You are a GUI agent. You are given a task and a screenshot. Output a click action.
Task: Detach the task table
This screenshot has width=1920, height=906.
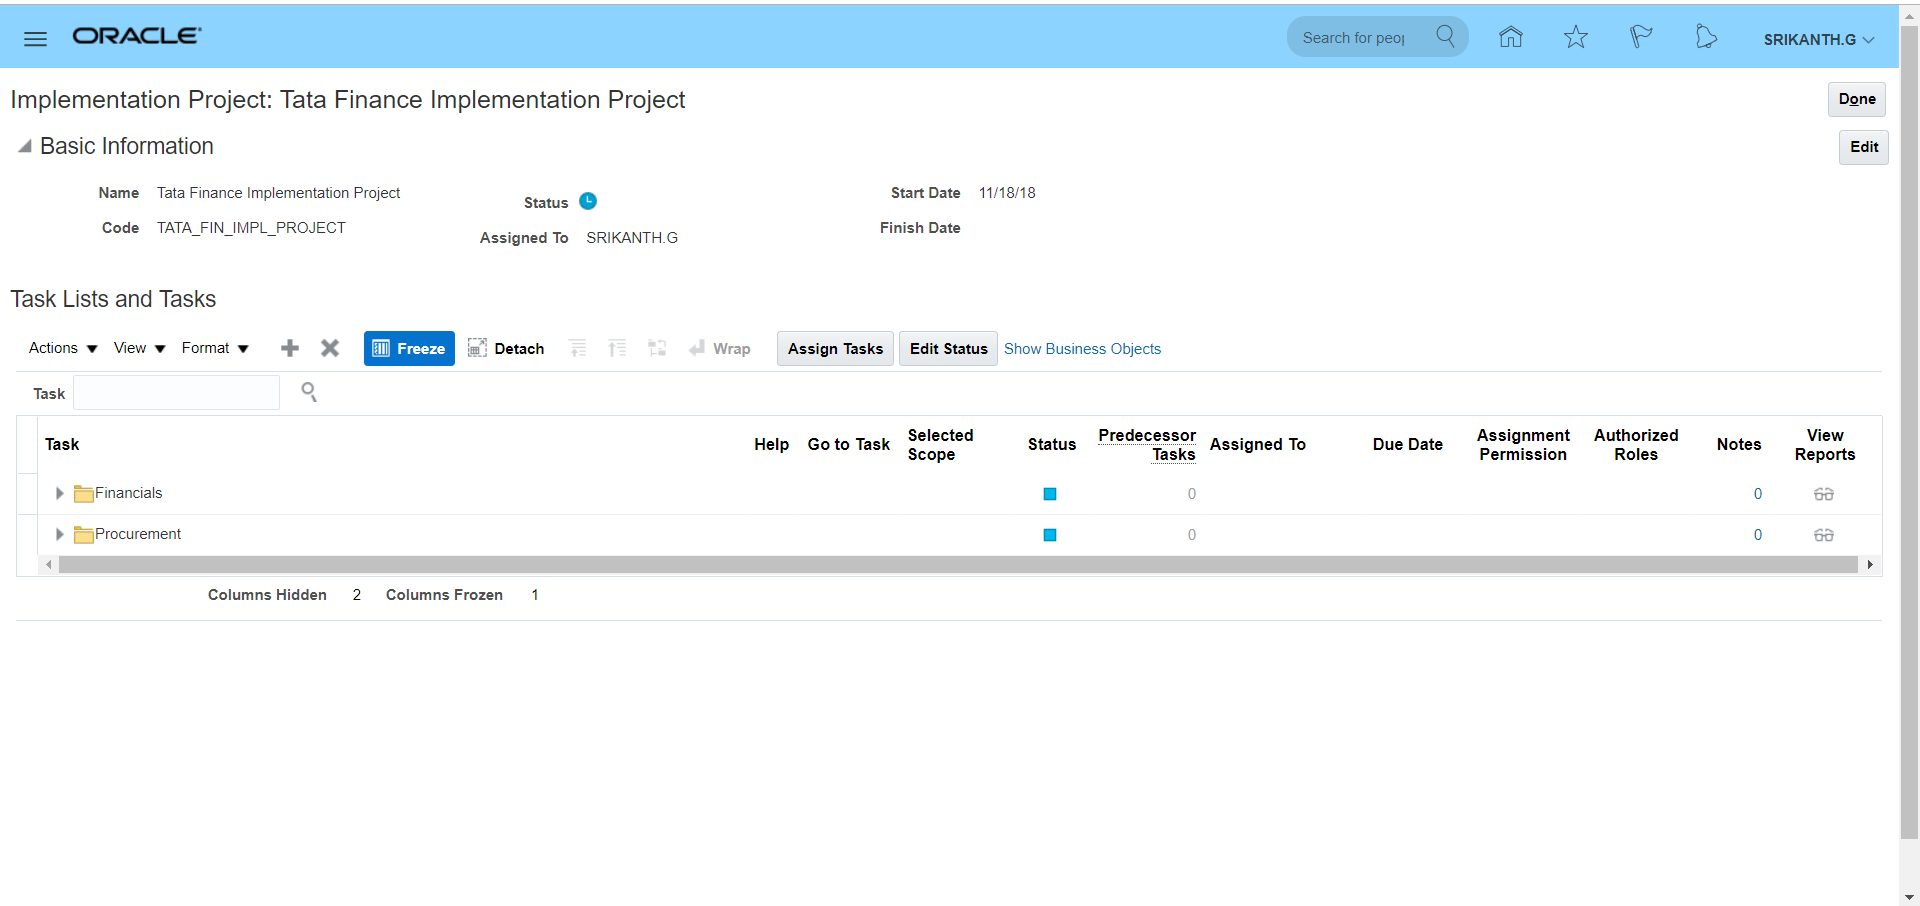[x=506, y=348]
